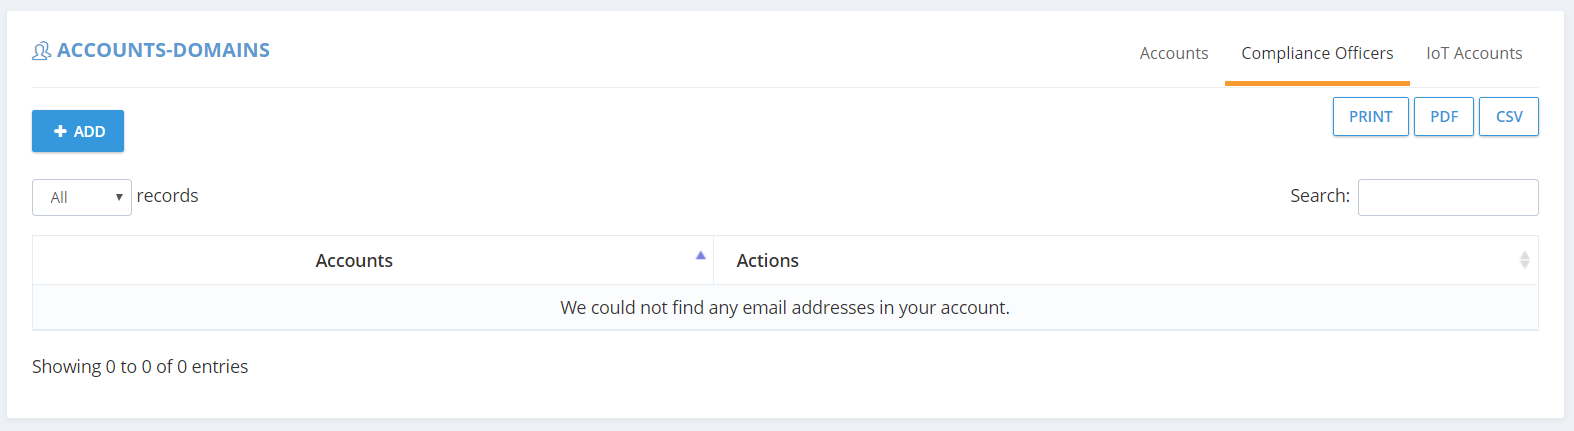Click the no email addresses message row

coord(785,307)
